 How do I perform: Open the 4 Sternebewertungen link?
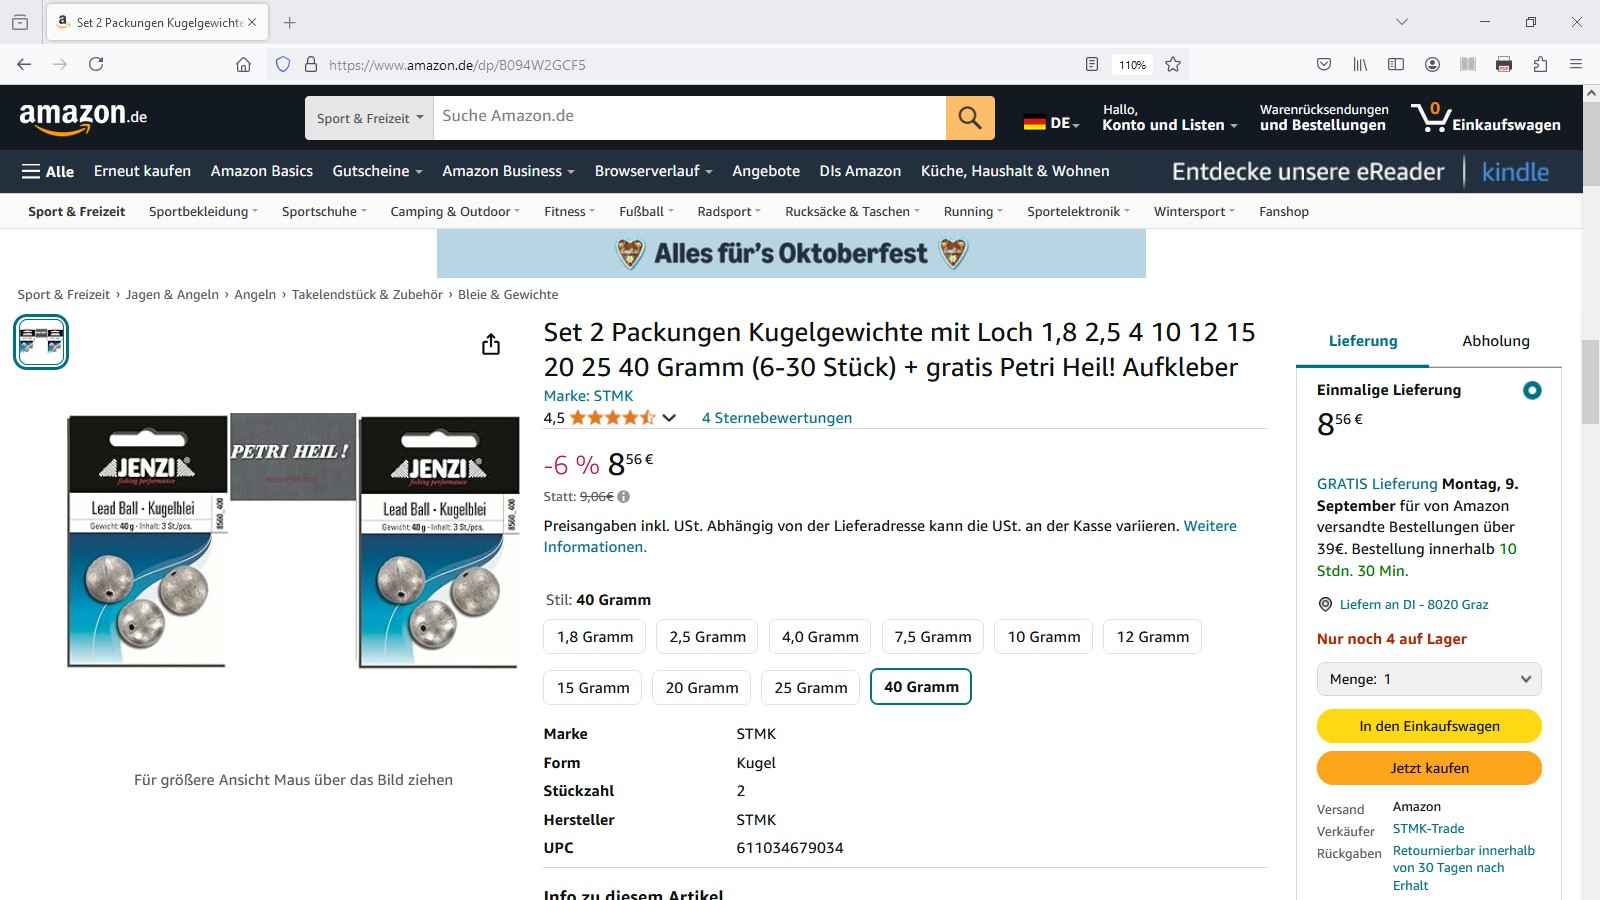click(777, 418)
